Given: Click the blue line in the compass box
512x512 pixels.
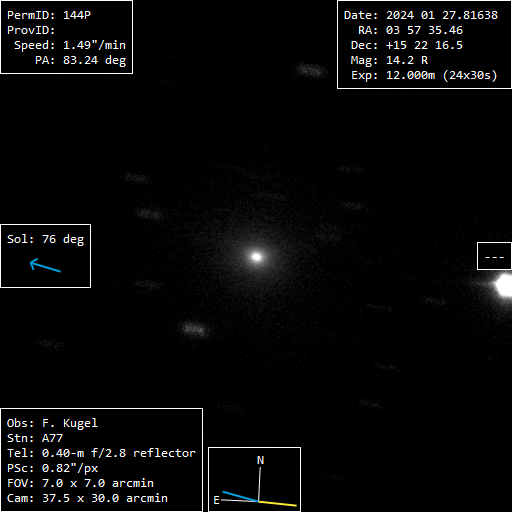Looking at the screenshot, I should pyautogui.click(x=240, y=496).
